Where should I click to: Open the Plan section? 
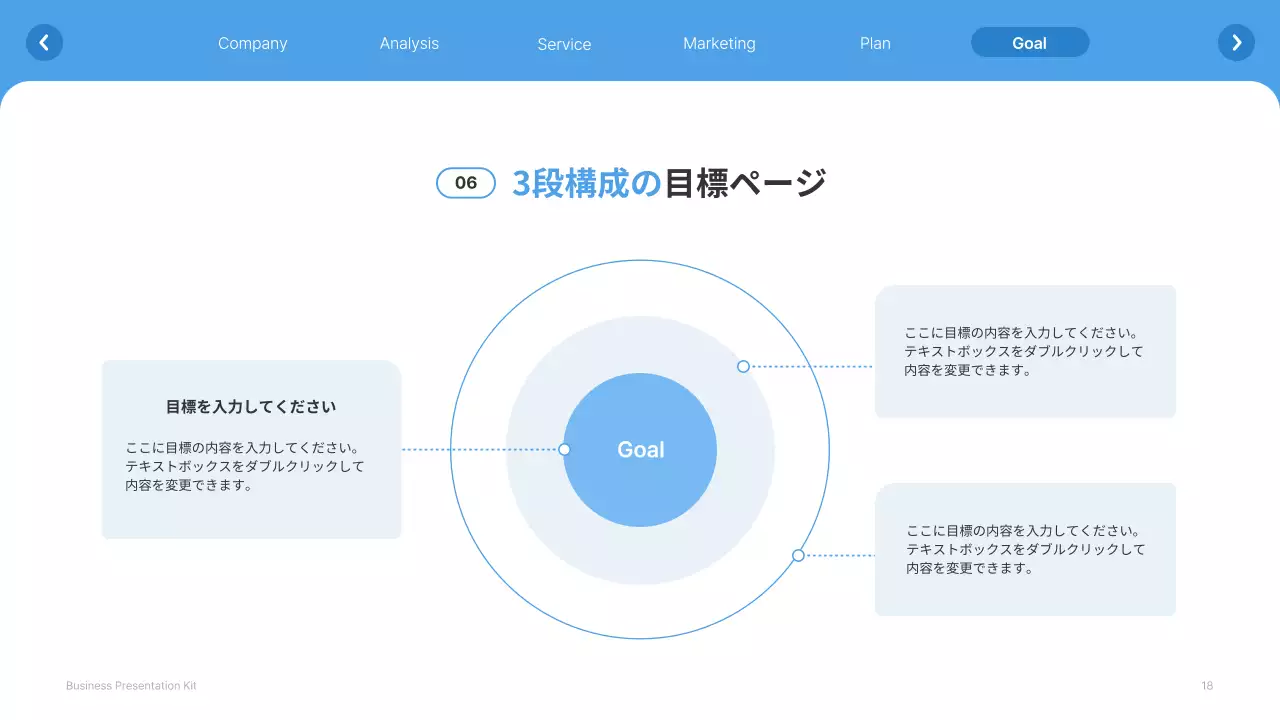[x=875, y=43]
